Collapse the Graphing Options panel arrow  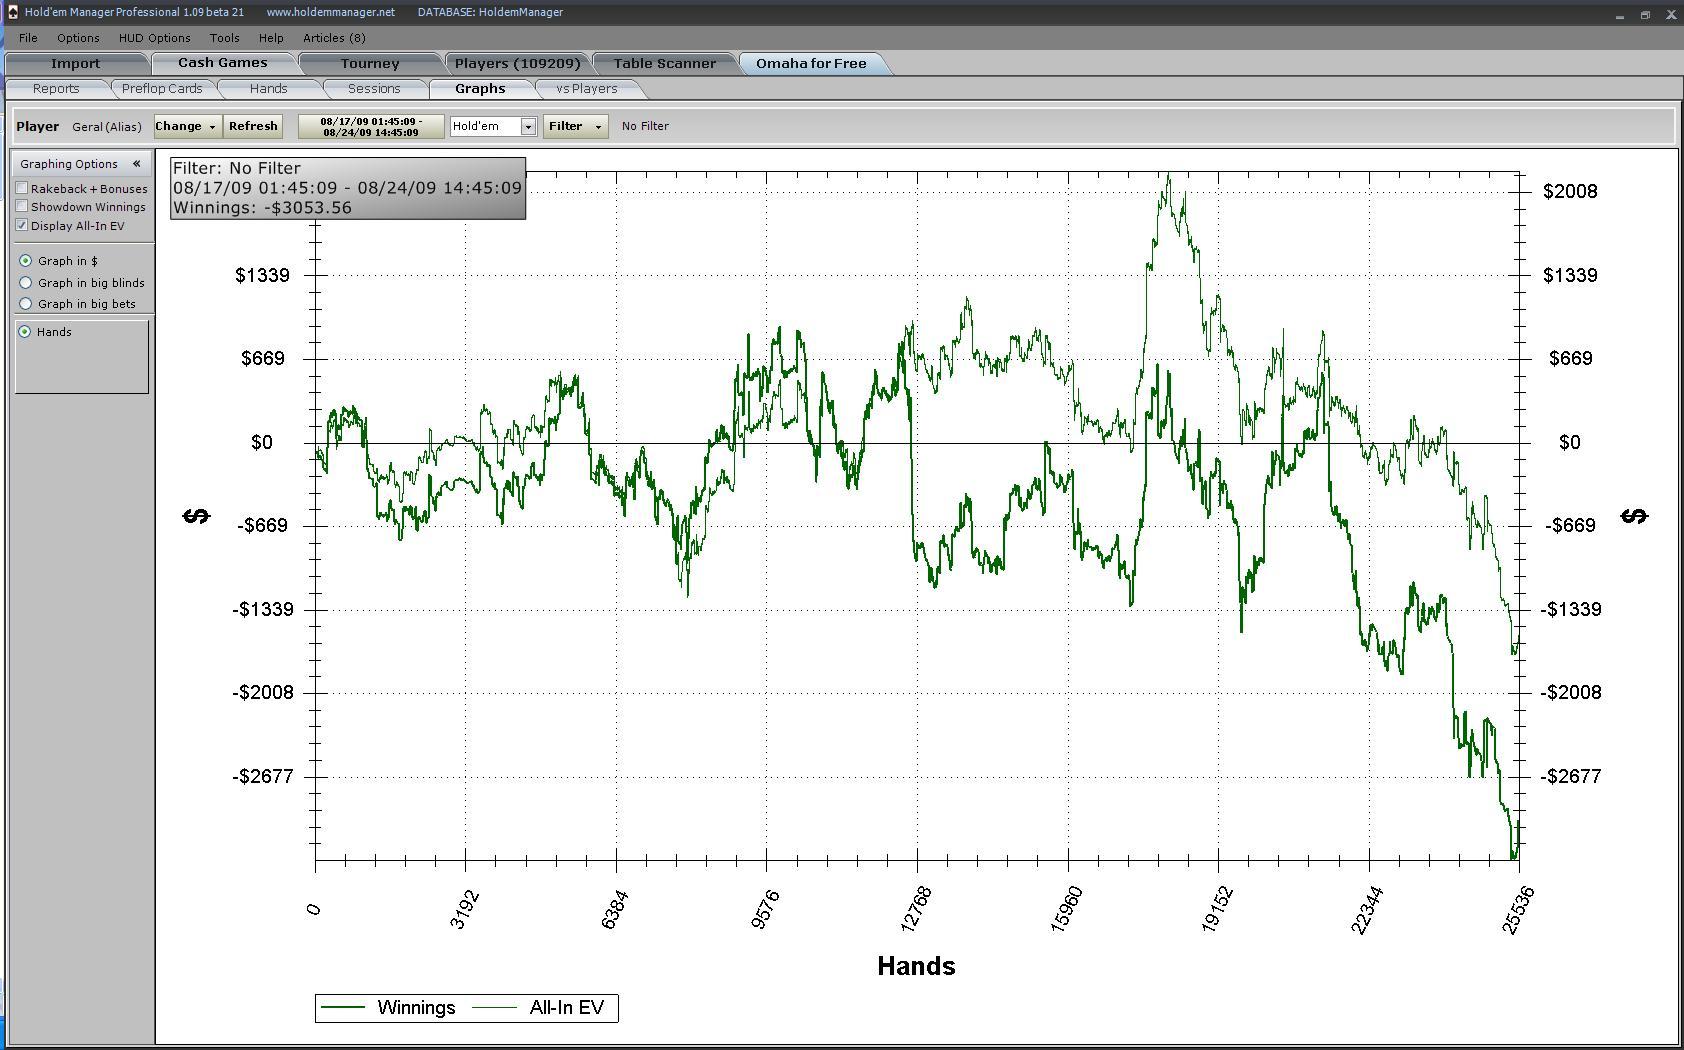click(x=137, y=164)
